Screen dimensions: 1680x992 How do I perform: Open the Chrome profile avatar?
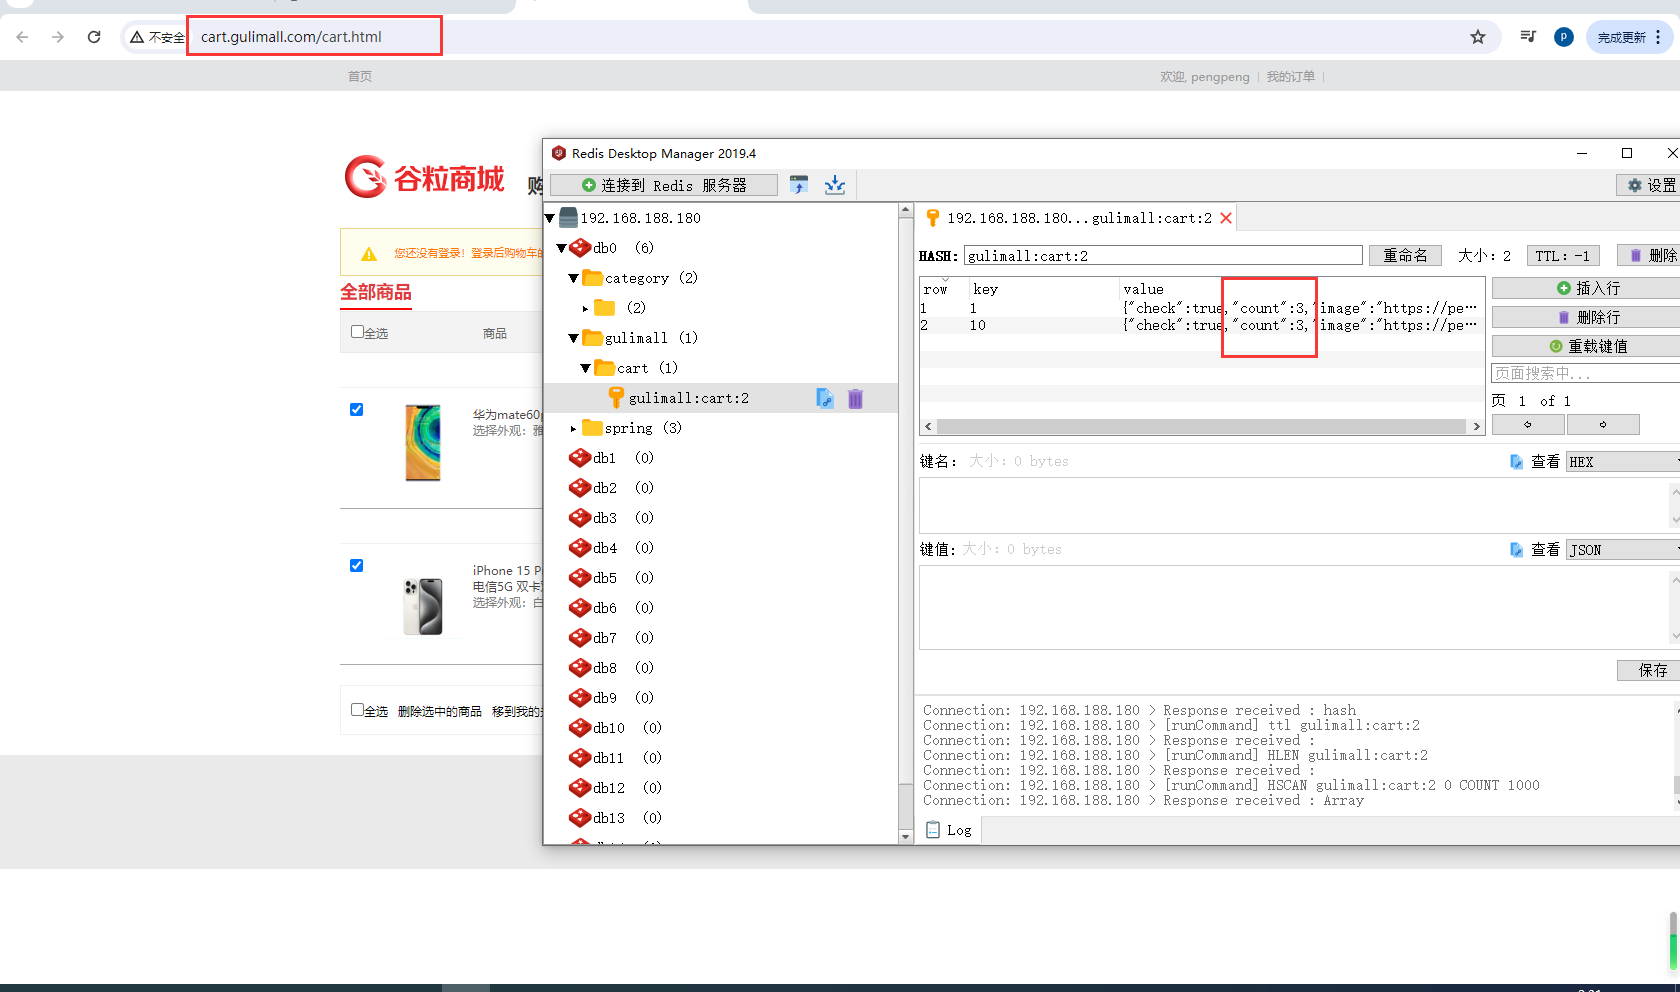pyautogui.click(x=1564, y=37)
